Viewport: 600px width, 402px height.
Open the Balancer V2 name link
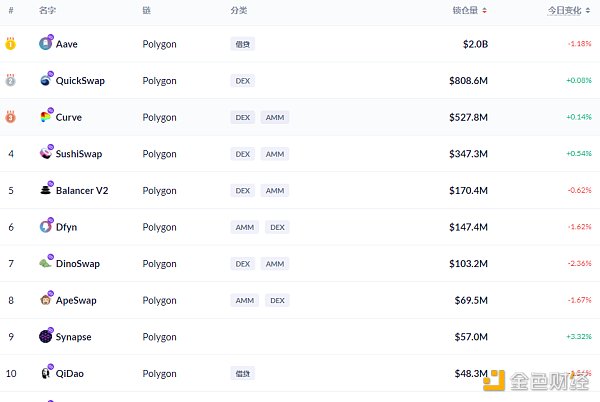click(82, 190)
